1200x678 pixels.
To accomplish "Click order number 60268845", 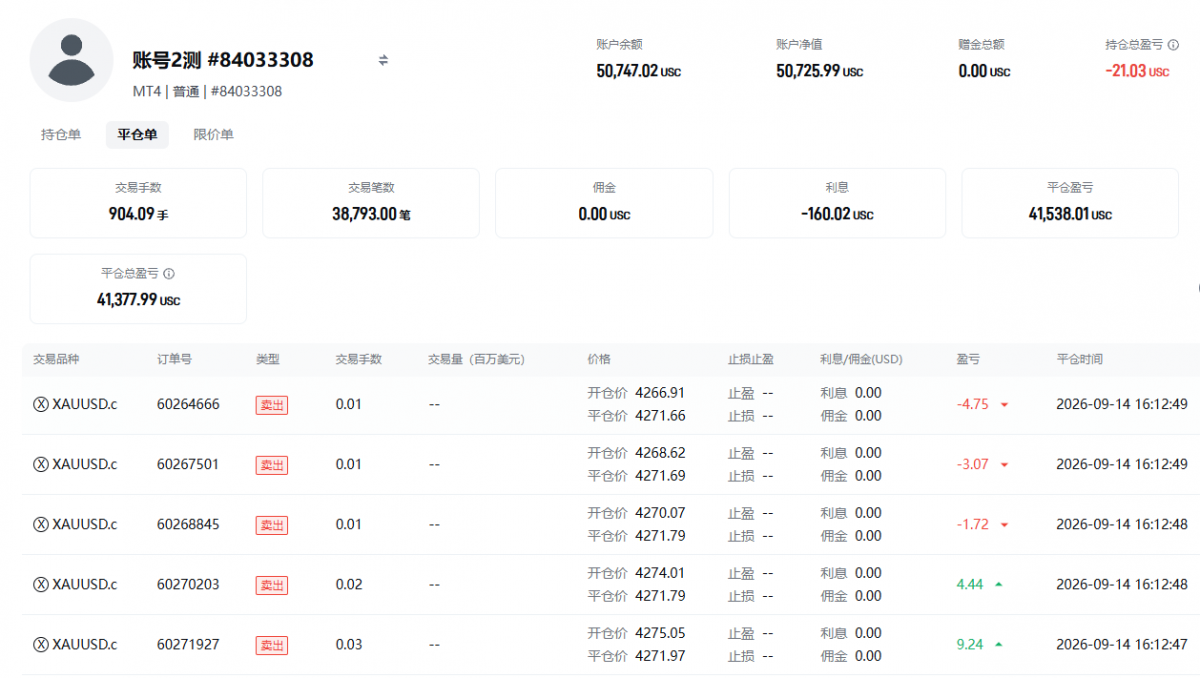I will [x=188, y=524].
